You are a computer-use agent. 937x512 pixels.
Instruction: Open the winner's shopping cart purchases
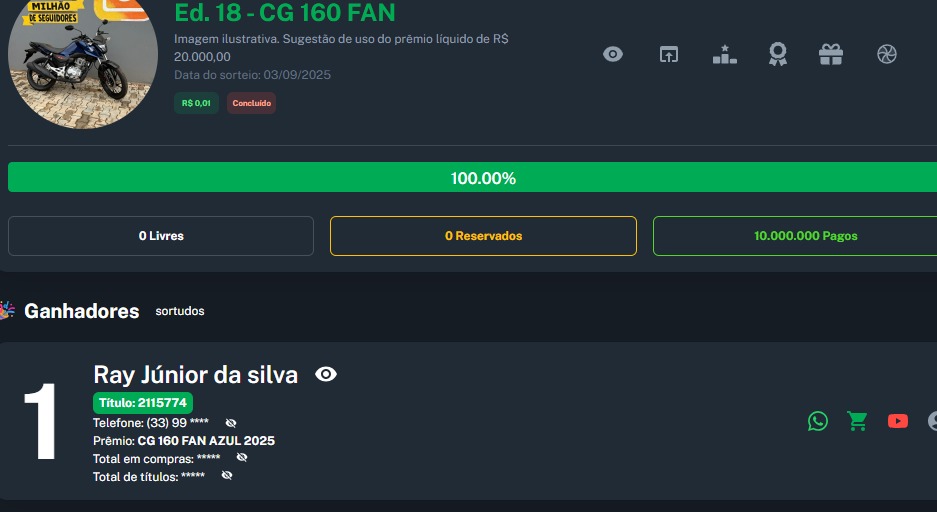pos(857,421)
